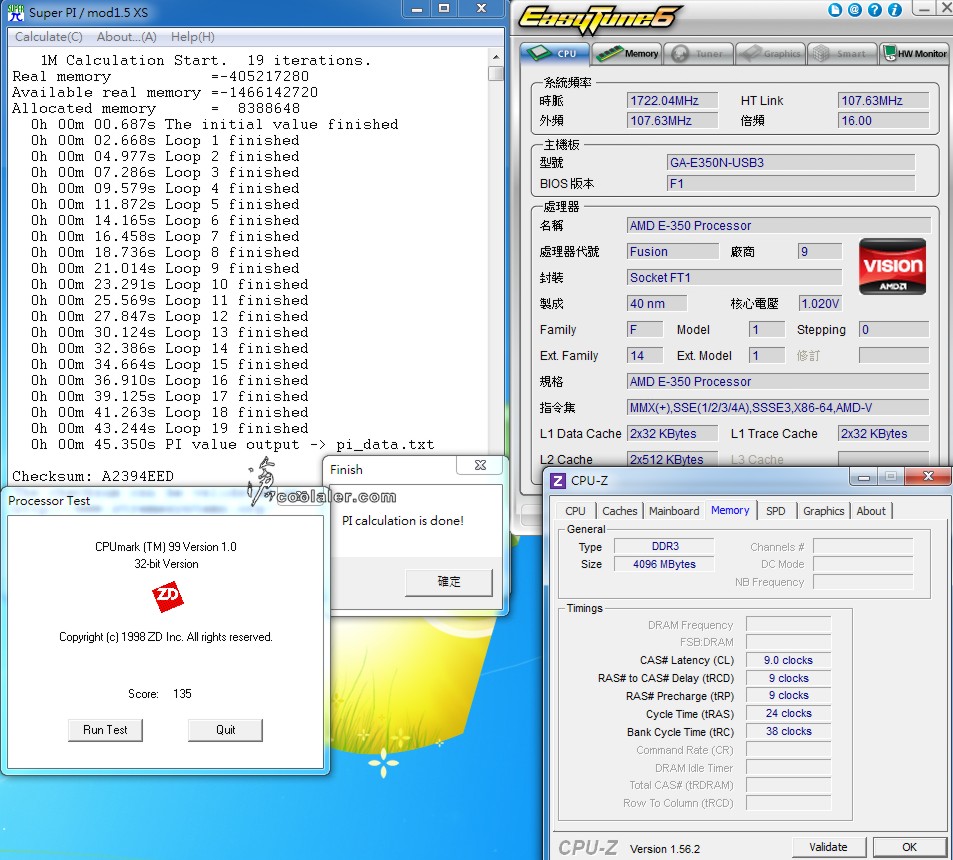Open the Help(H) menu in Super PI
The image size is (953, 860).
coord(193,37)
